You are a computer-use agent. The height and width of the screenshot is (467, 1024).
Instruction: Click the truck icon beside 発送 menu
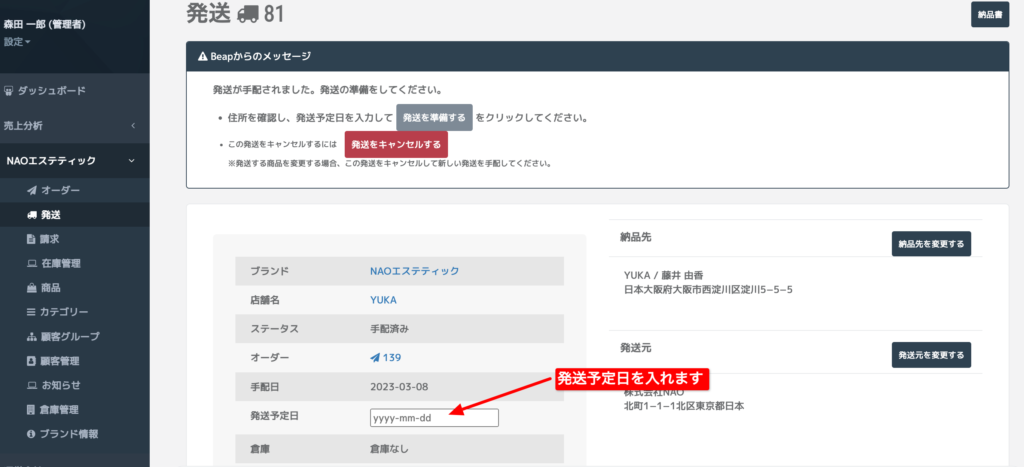click(31, 214)
